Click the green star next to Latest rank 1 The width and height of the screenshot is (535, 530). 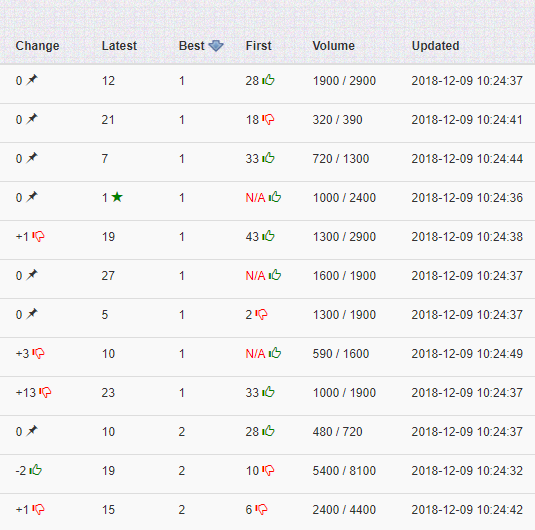pos(117,197)
